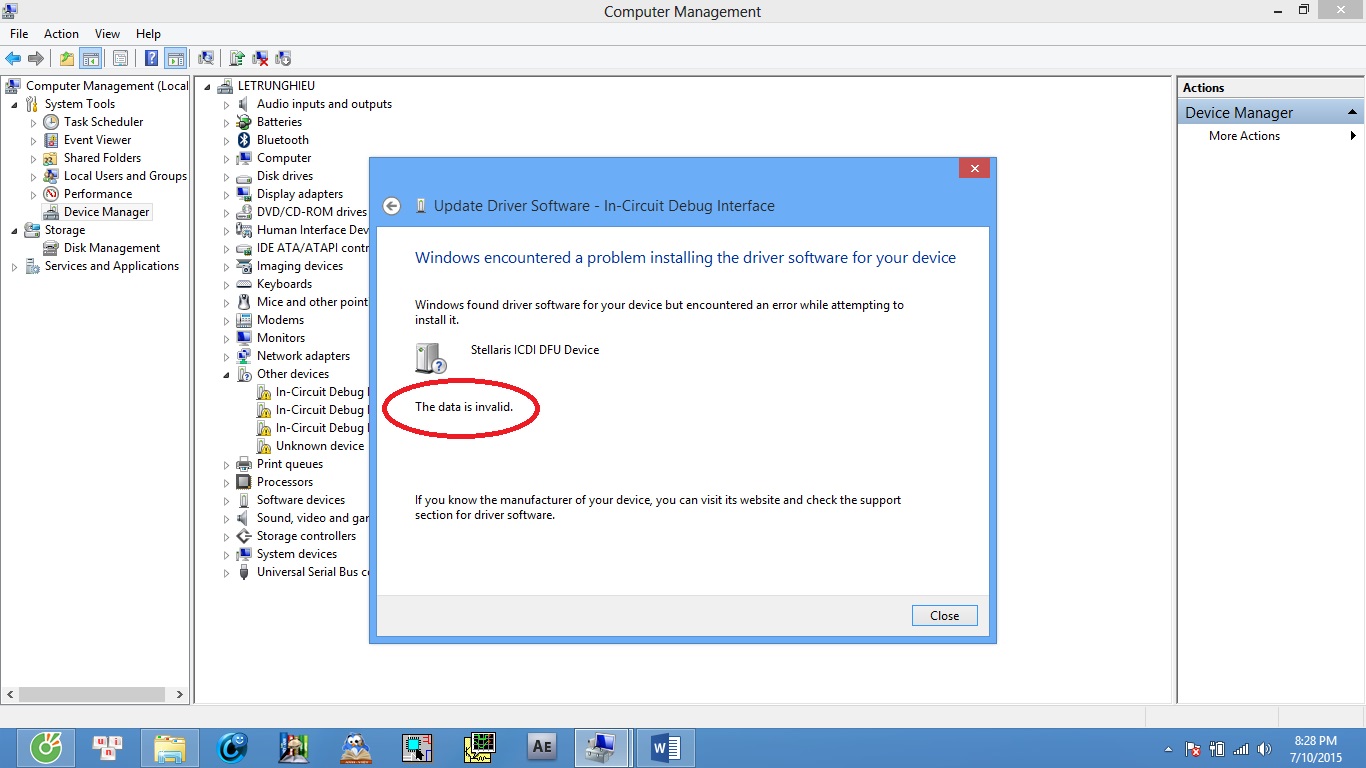Open the Action menu
The height and width of the screenshot is (768, 1366).
tap(61, 34)
